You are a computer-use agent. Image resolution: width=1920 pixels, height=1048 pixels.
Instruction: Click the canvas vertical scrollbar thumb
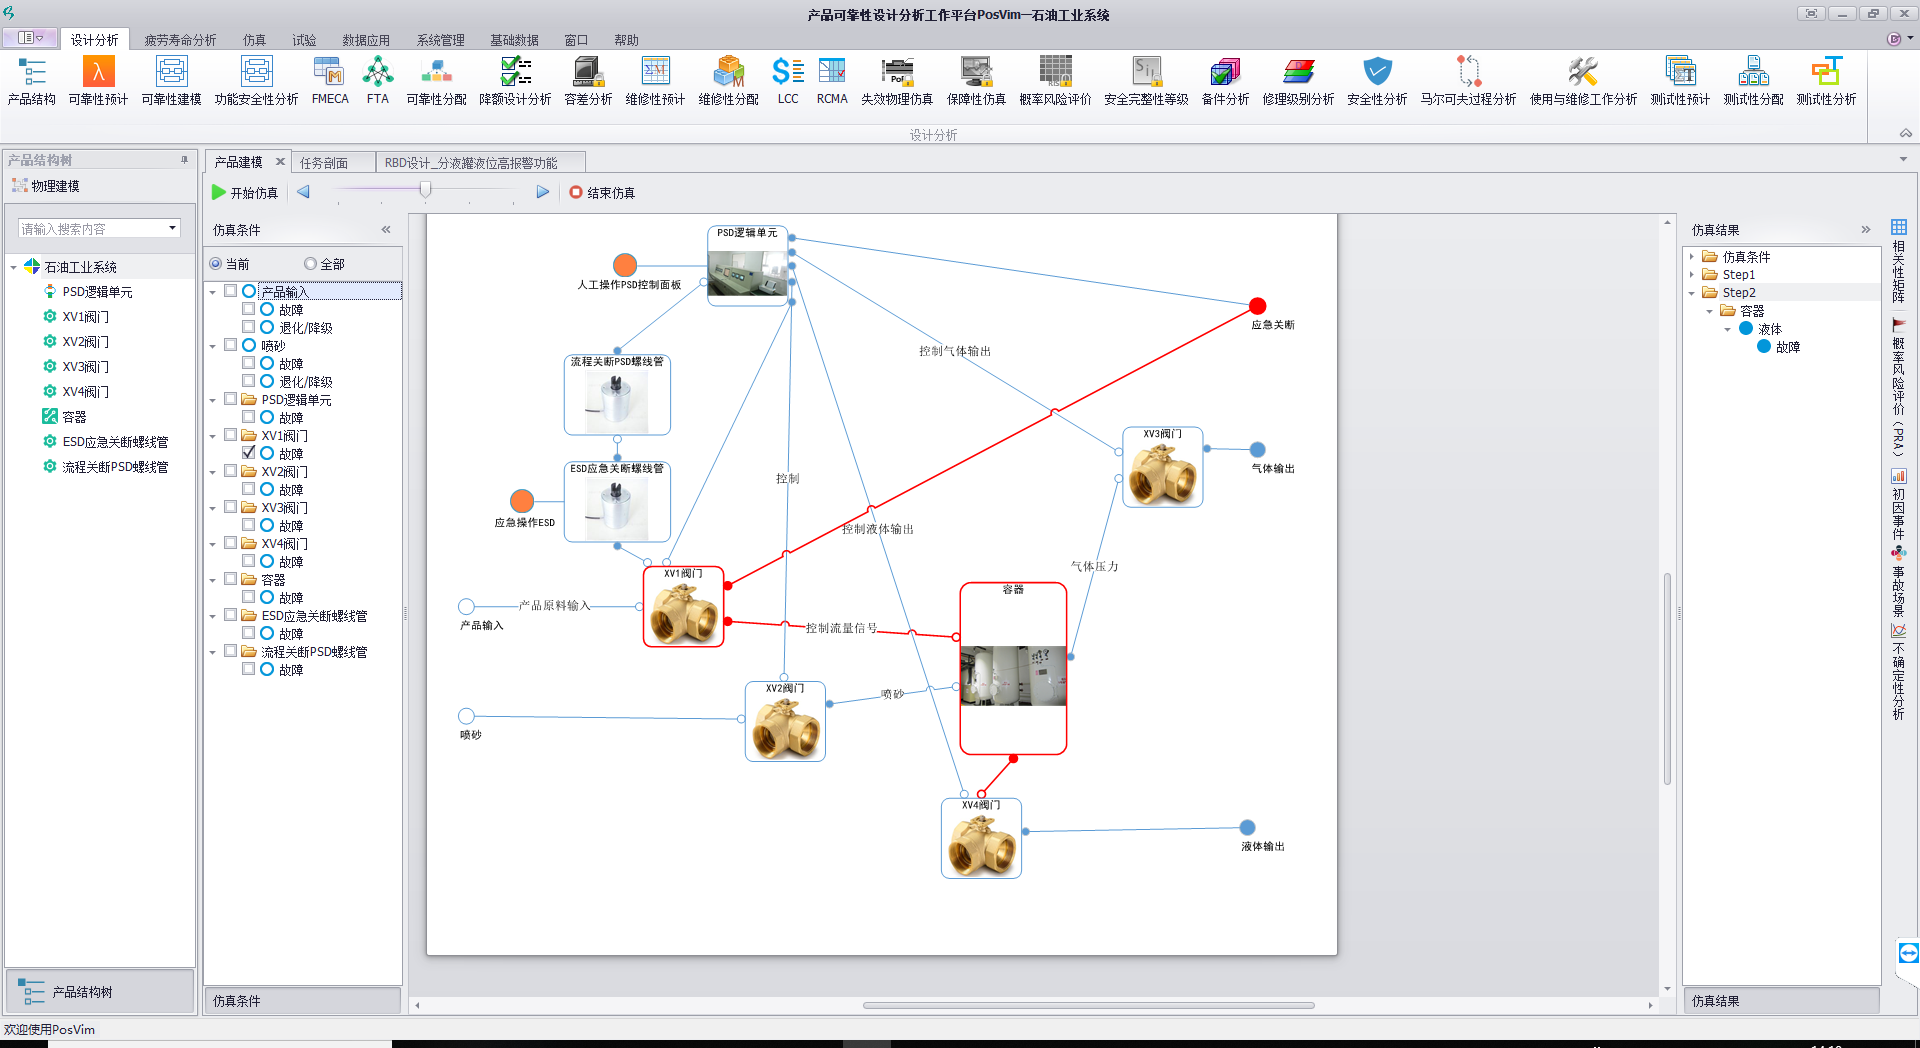[1667, 678]
